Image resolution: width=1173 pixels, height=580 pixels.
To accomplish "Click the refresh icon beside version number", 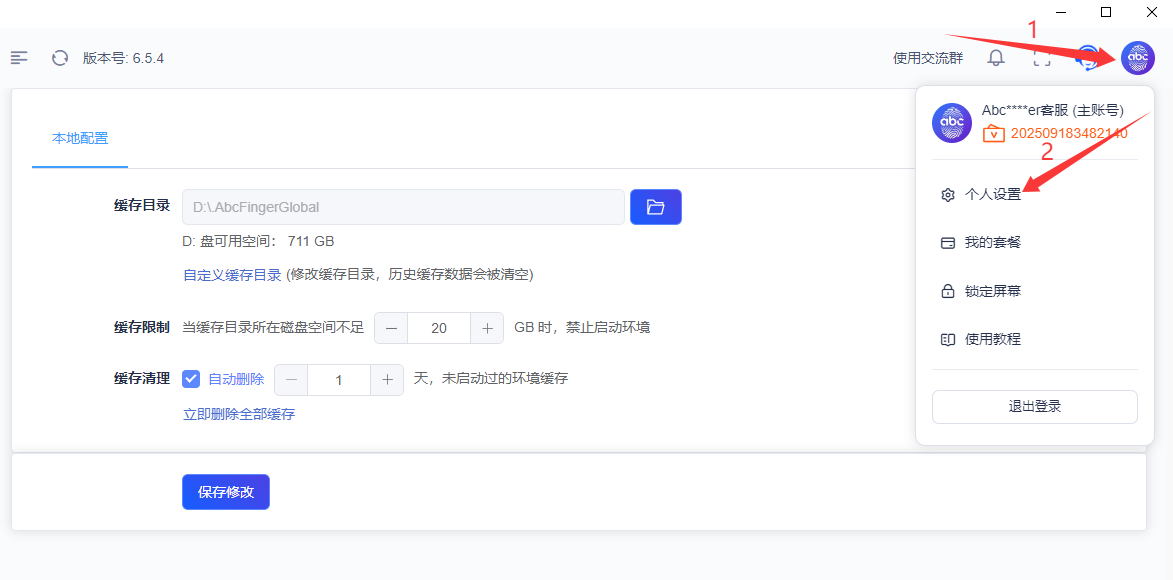I will (60, 58).
